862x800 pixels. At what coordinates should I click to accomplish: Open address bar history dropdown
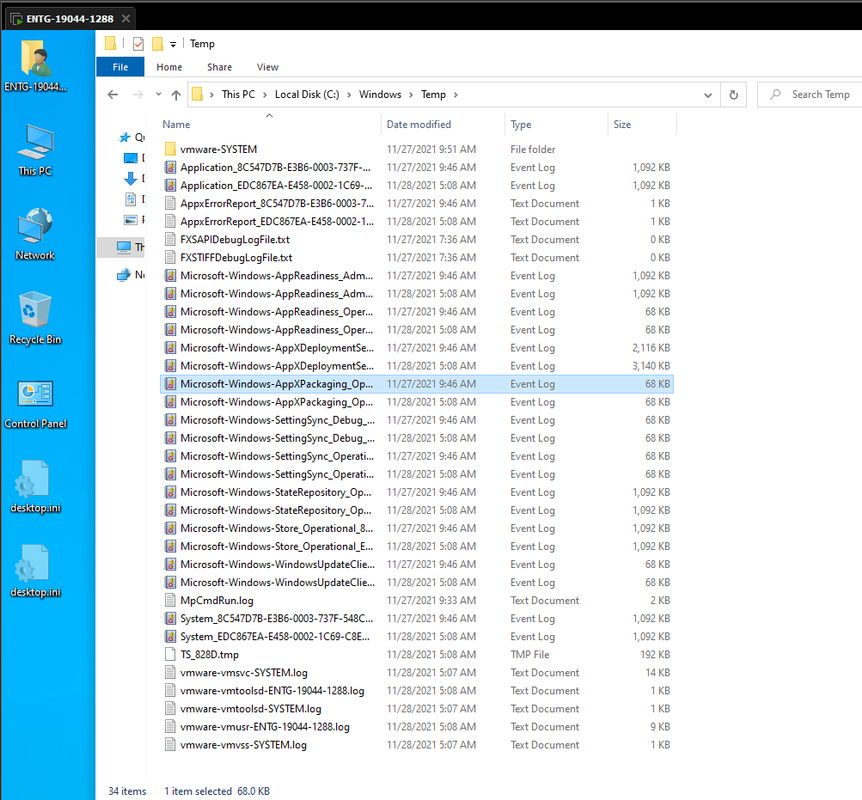point(708,95)
